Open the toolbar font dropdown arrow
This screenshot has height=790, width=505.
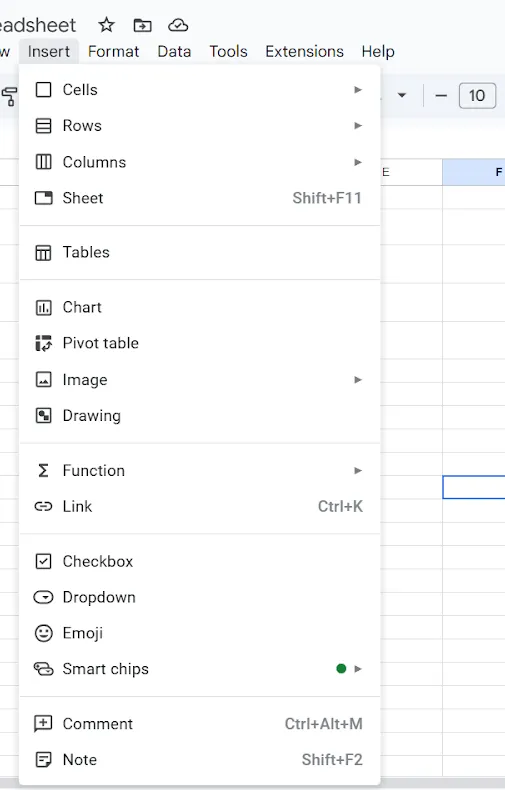pyautogui.click(x=402, y=95)
